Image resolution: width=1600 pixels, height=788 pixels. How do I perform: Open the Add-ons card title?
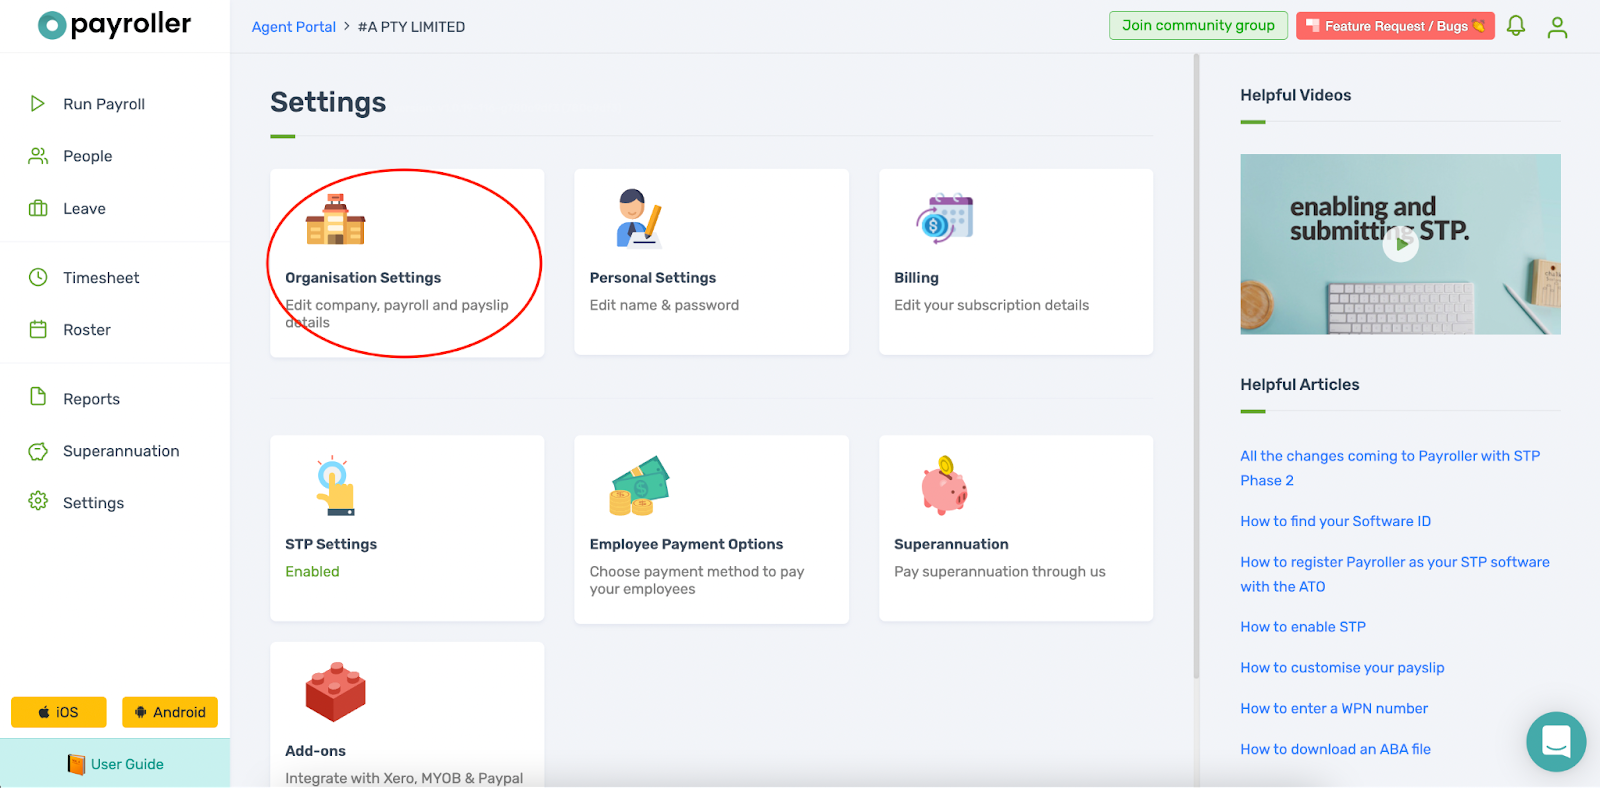pyautogui.click(x=315, y=751)
